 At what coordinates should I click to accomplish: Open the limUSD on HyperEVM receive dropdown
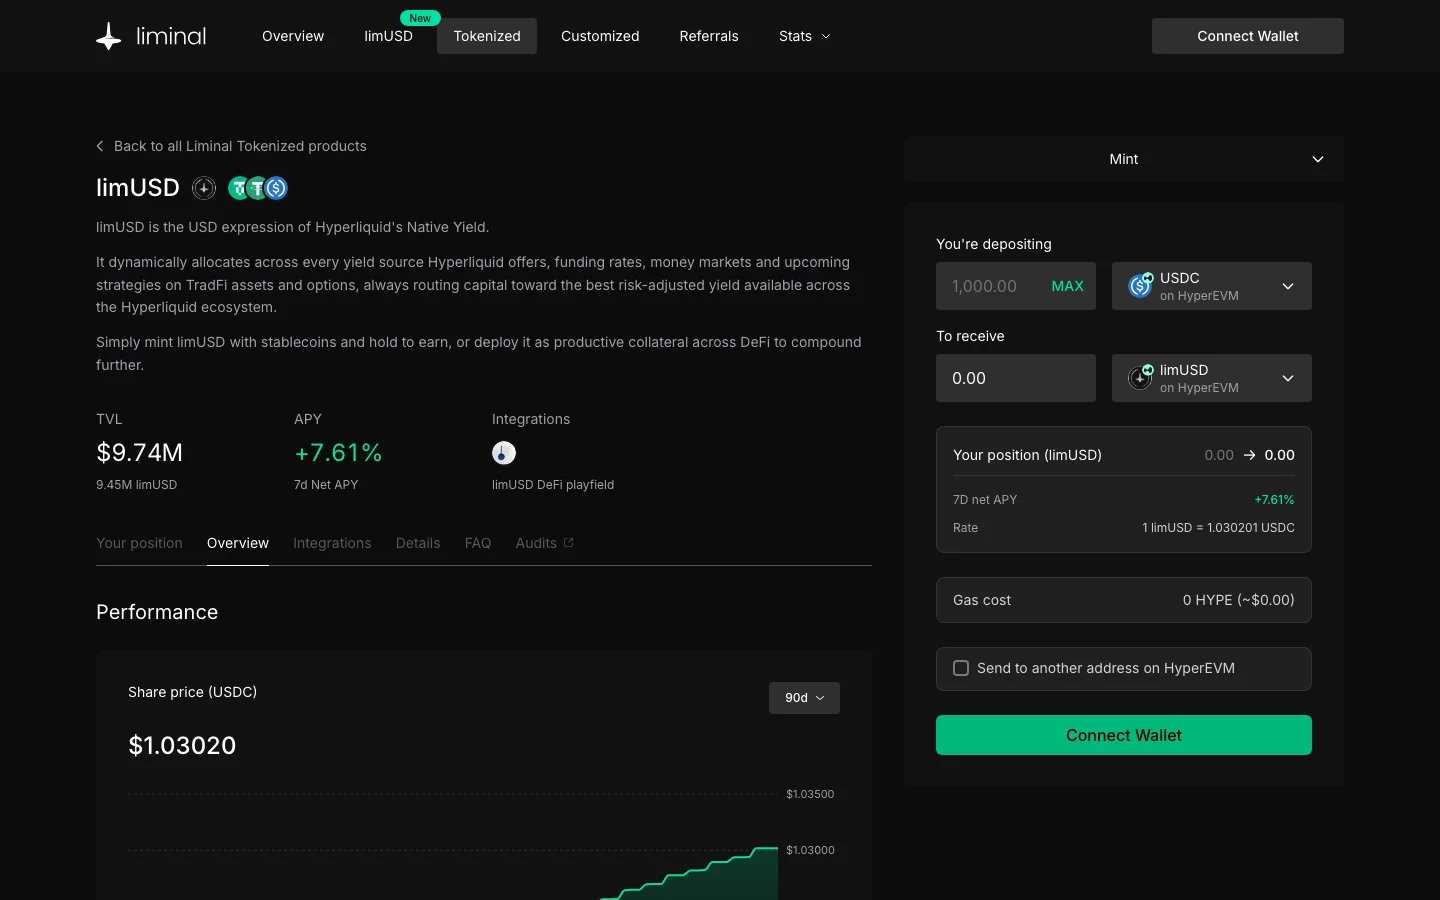click(1212, 378)
